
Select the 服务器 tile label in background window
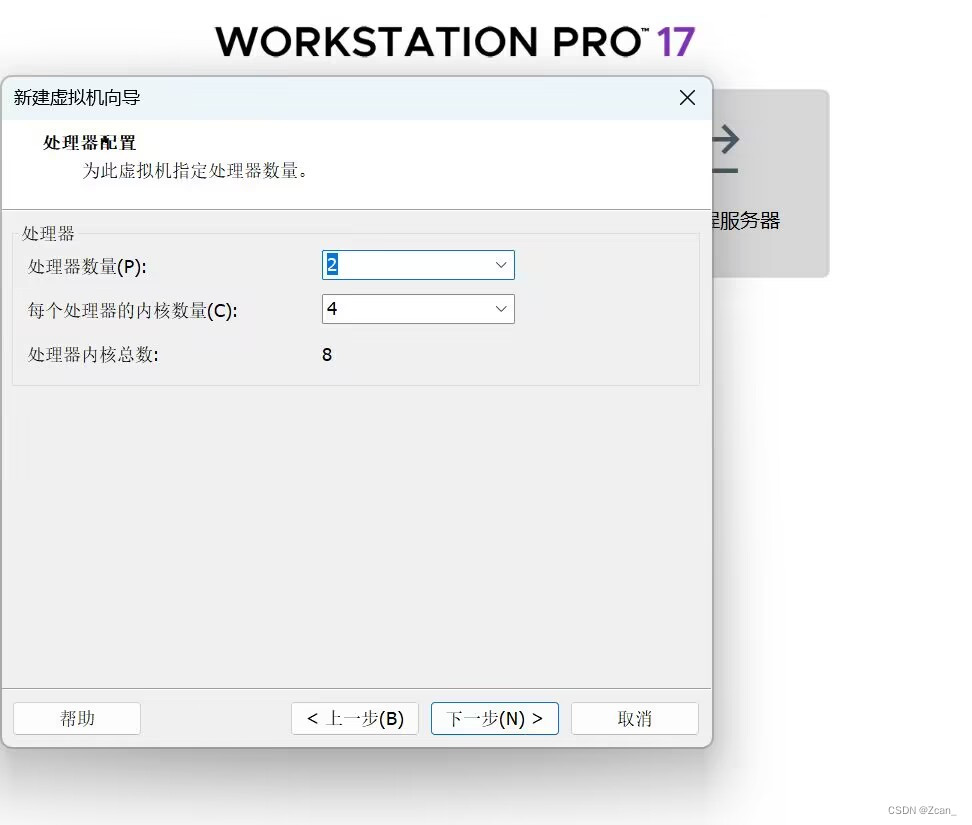[x=746, y=221]
